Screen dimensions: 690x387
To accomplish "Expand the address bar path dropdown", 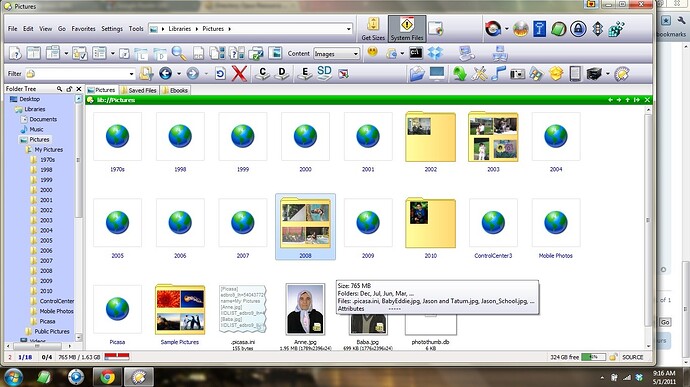I will pyautogui.click(x=349, y=29).
